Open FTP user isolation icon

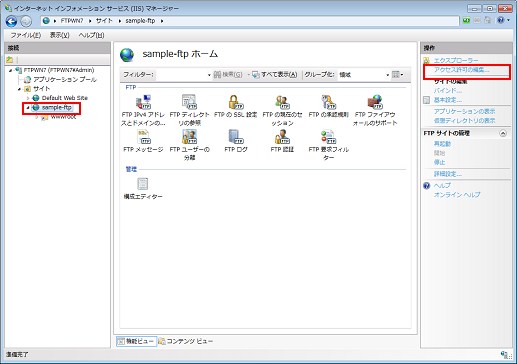[x=189, y=145]
